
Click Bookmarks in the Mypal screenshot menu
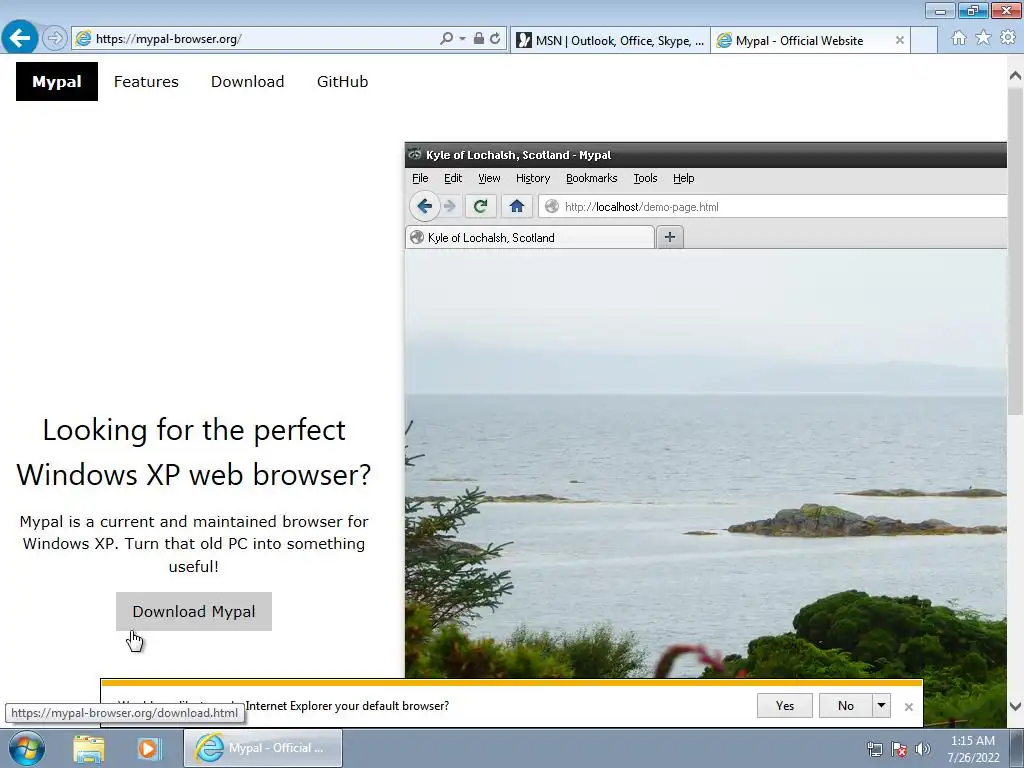point(592,178)
